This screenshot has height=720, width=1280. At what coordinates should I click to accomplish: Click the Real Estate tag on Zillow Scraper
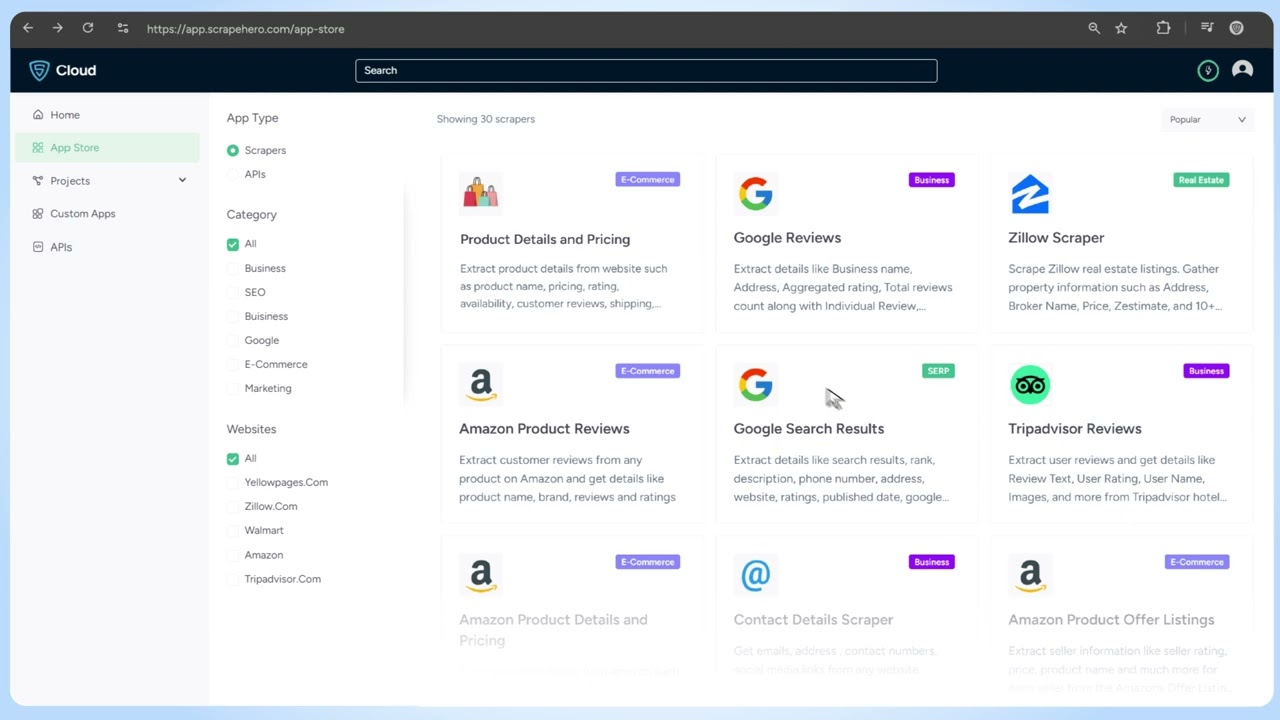point(1201,180)
